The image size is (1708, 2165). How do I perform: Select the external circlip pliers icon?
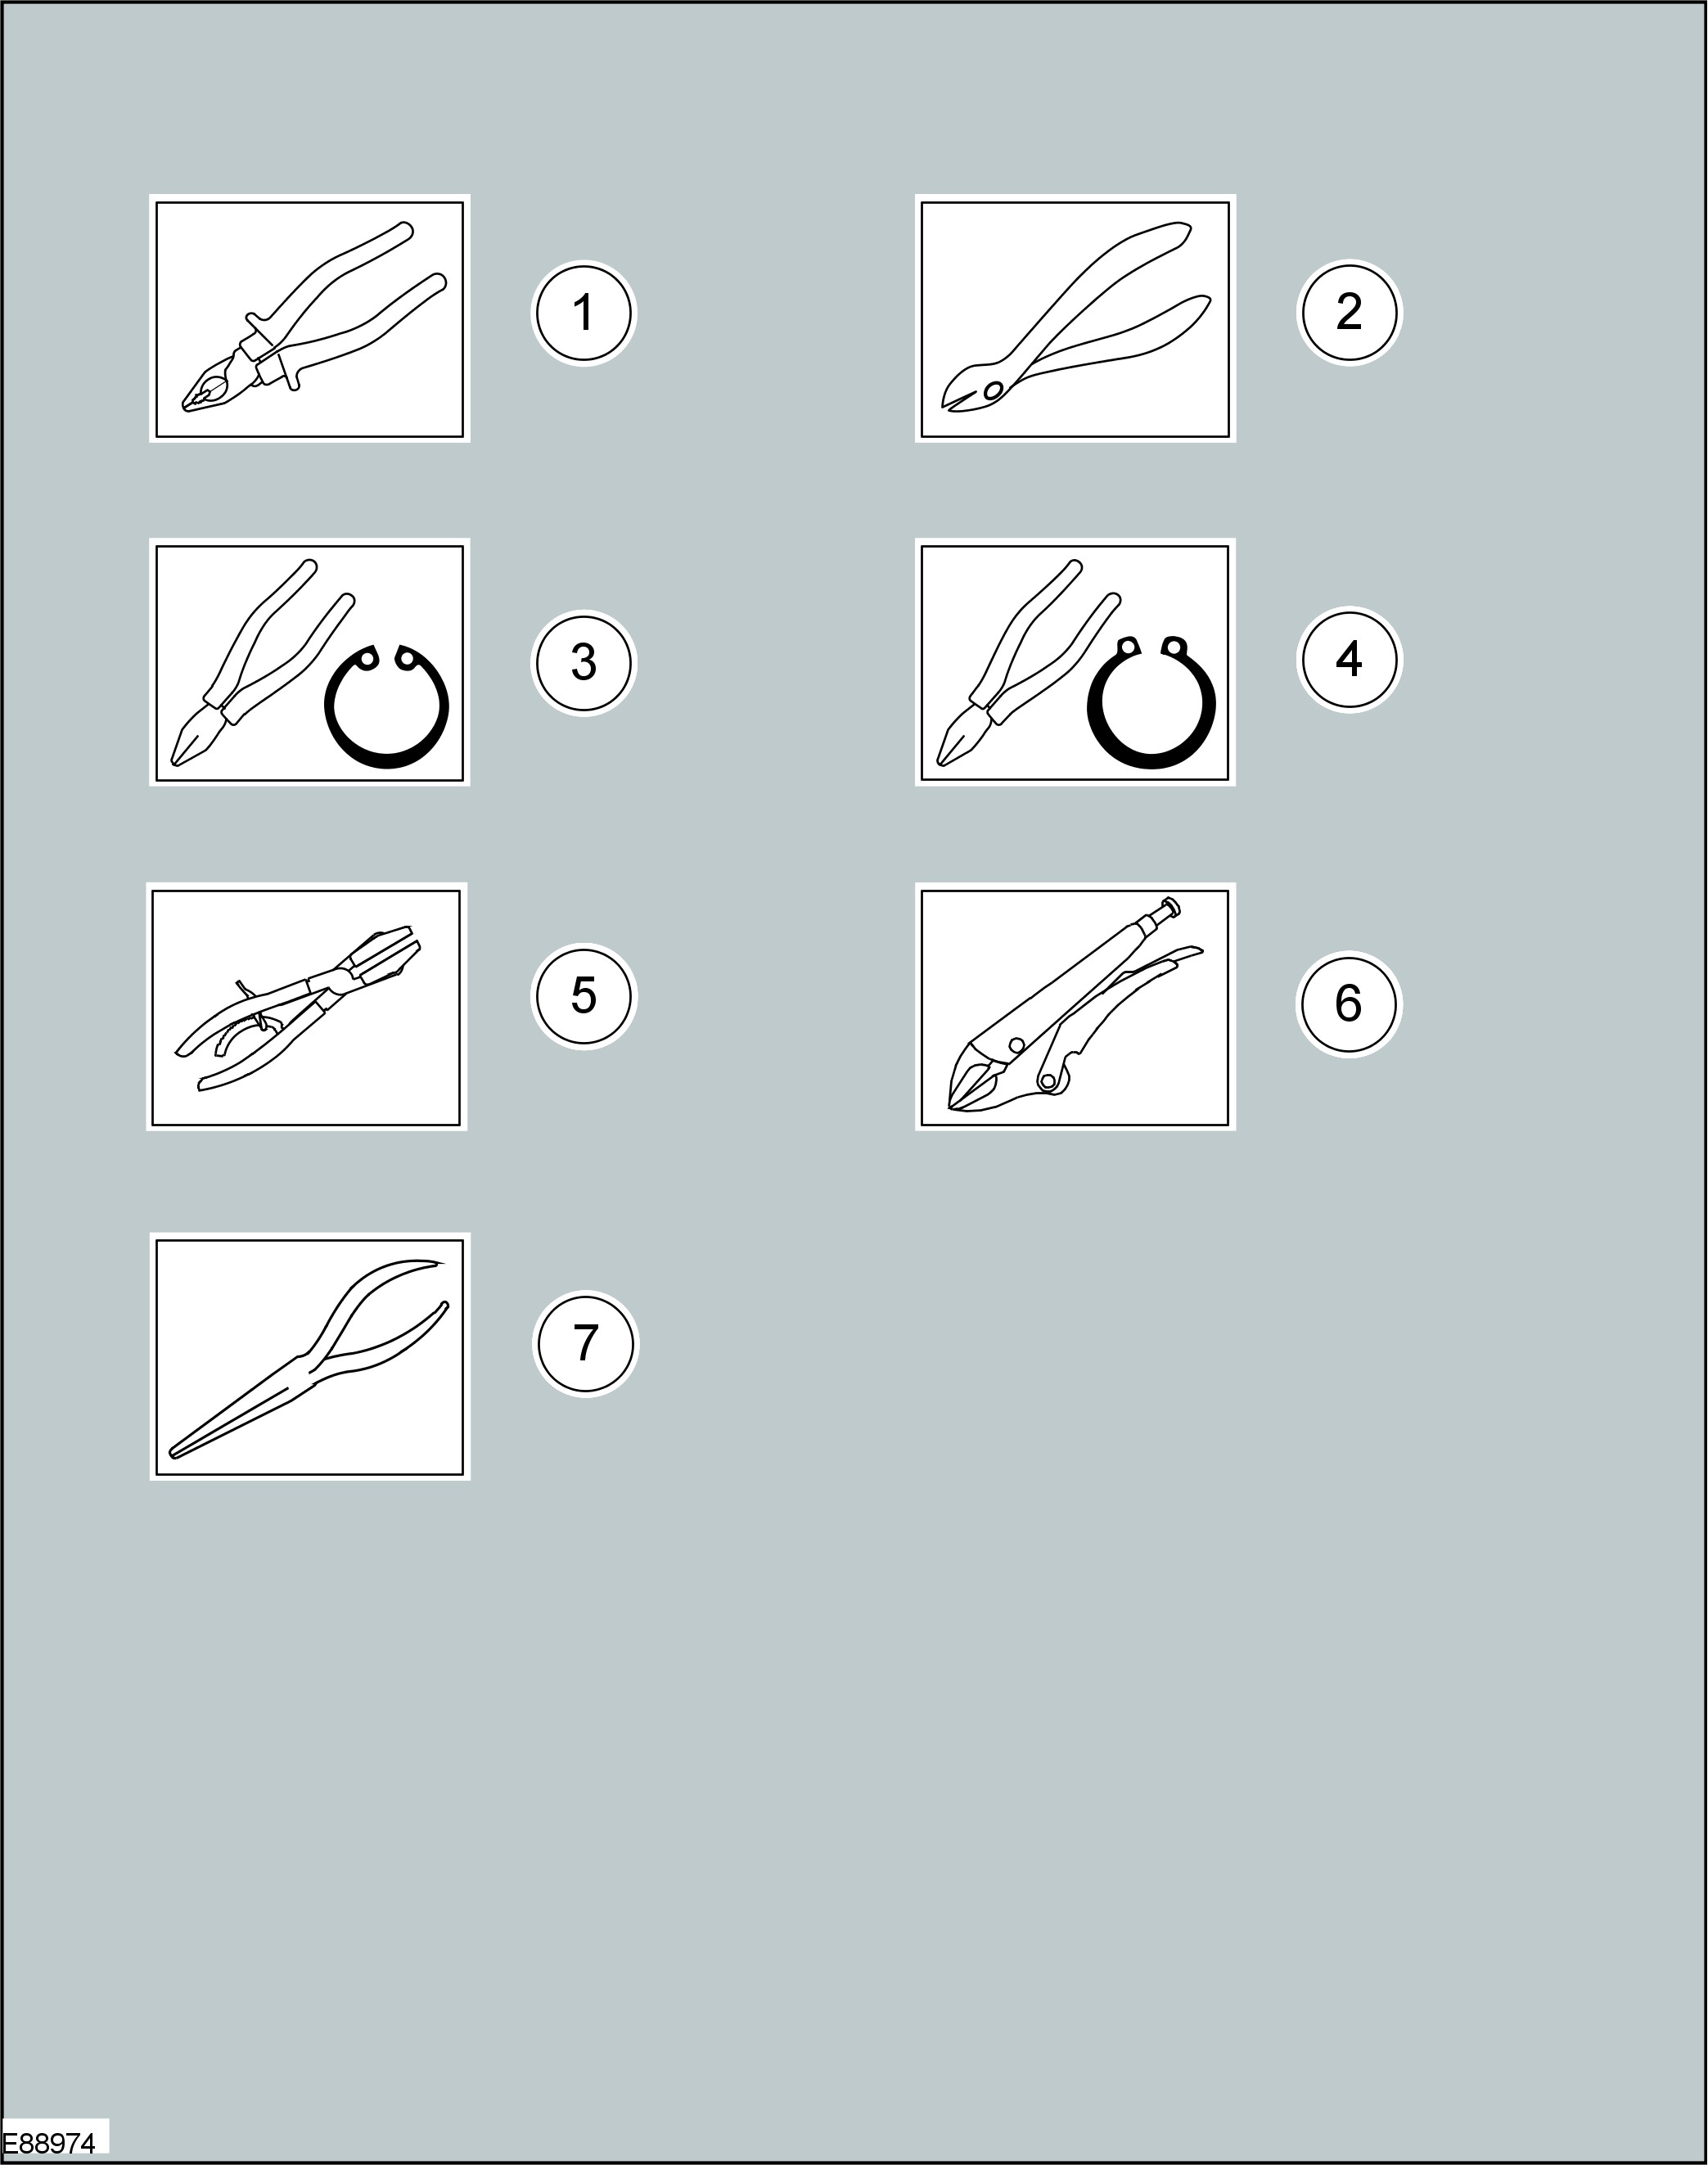point(1075,662)
